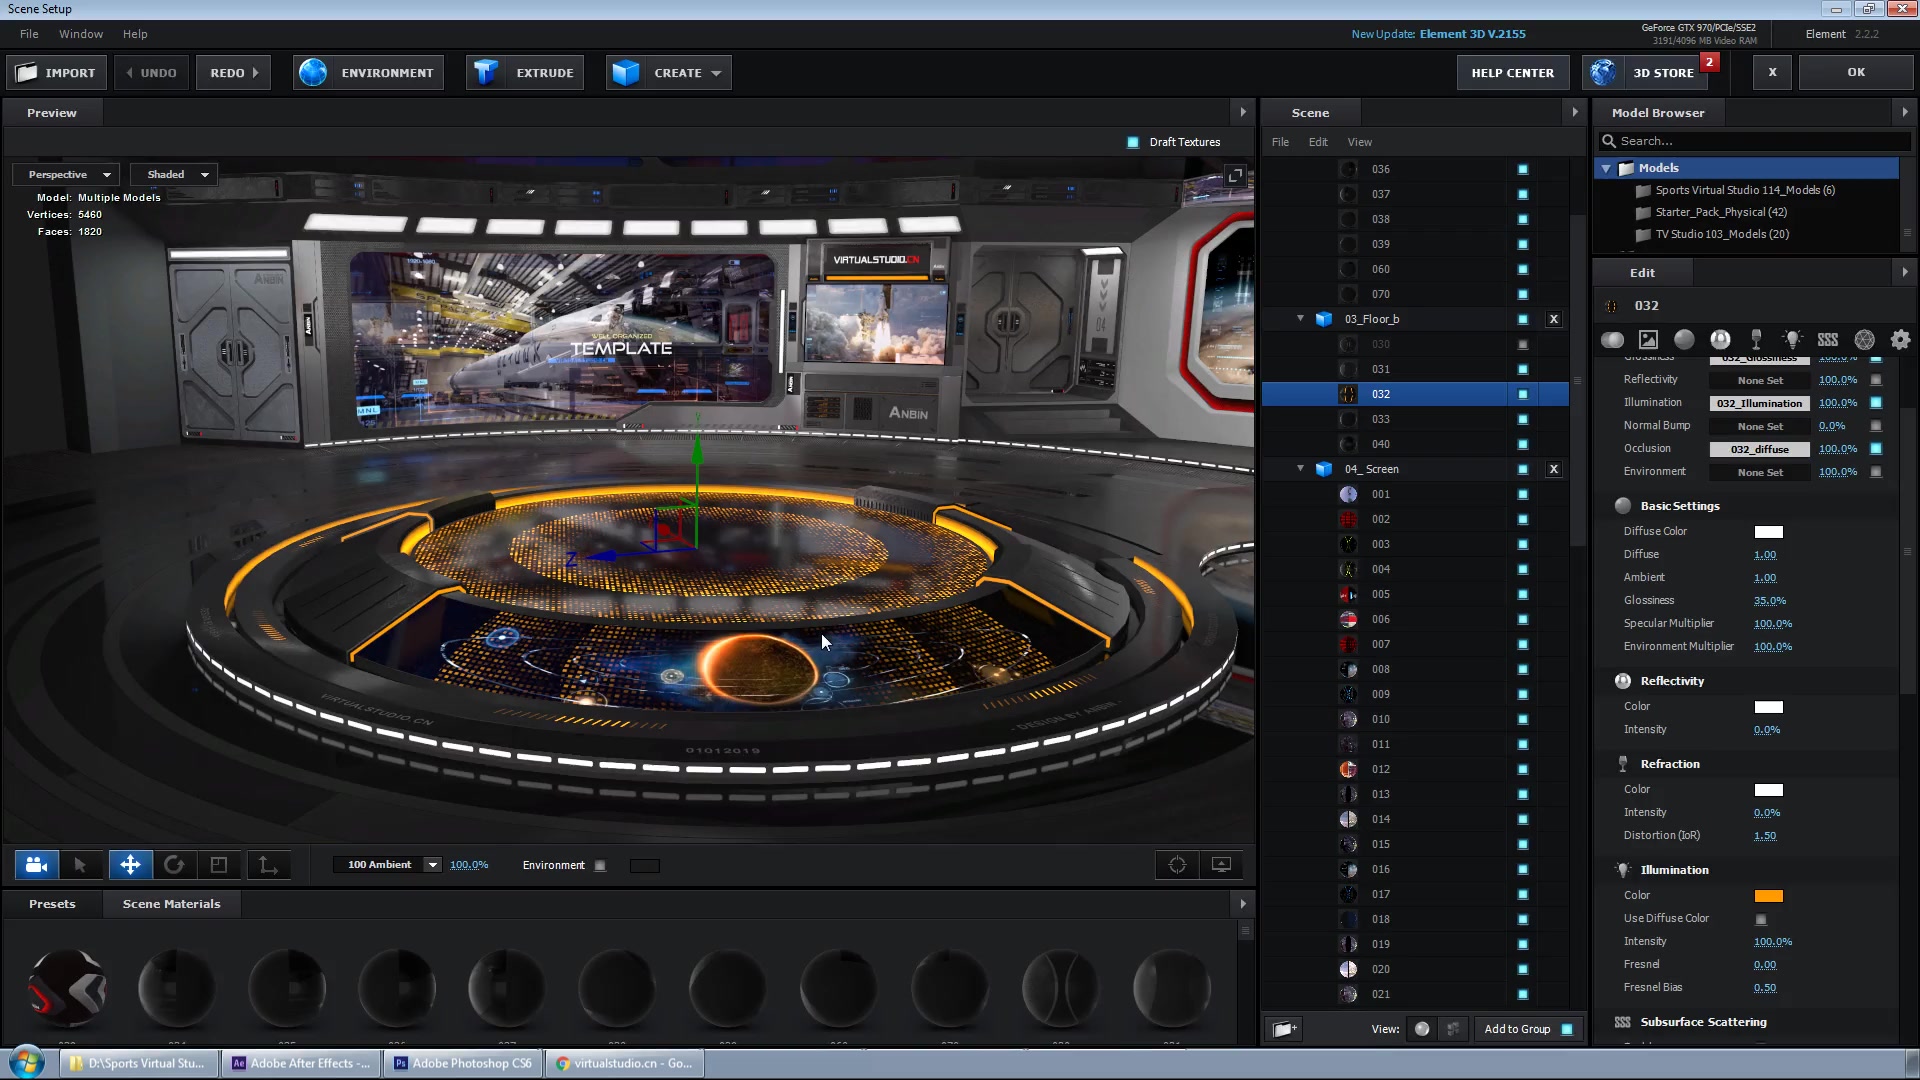Switch to the Presets tab
This screenshot has height=1080, width=1920.
point(52,904)
